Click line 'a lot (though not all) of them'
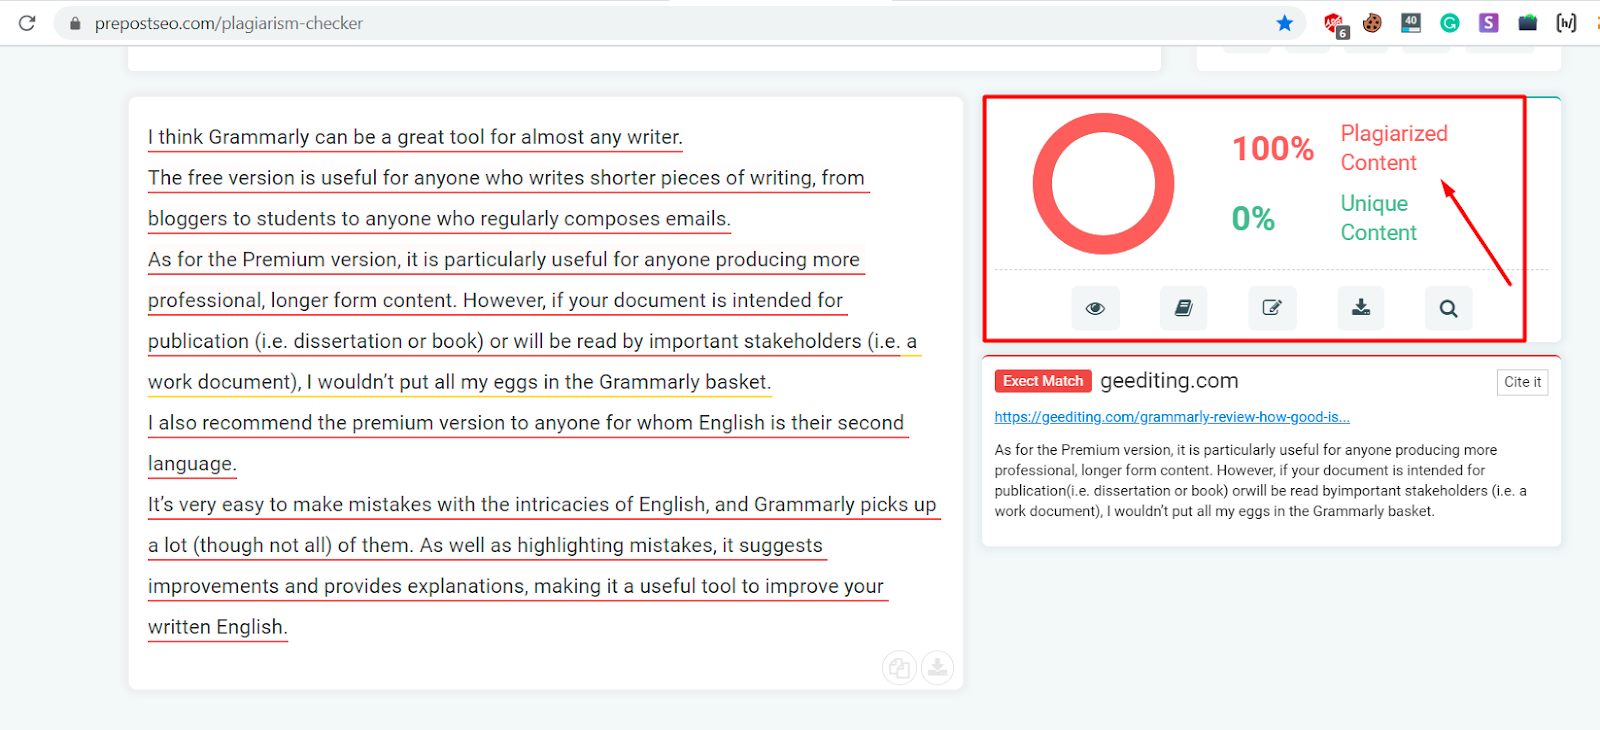 (485, 547)
